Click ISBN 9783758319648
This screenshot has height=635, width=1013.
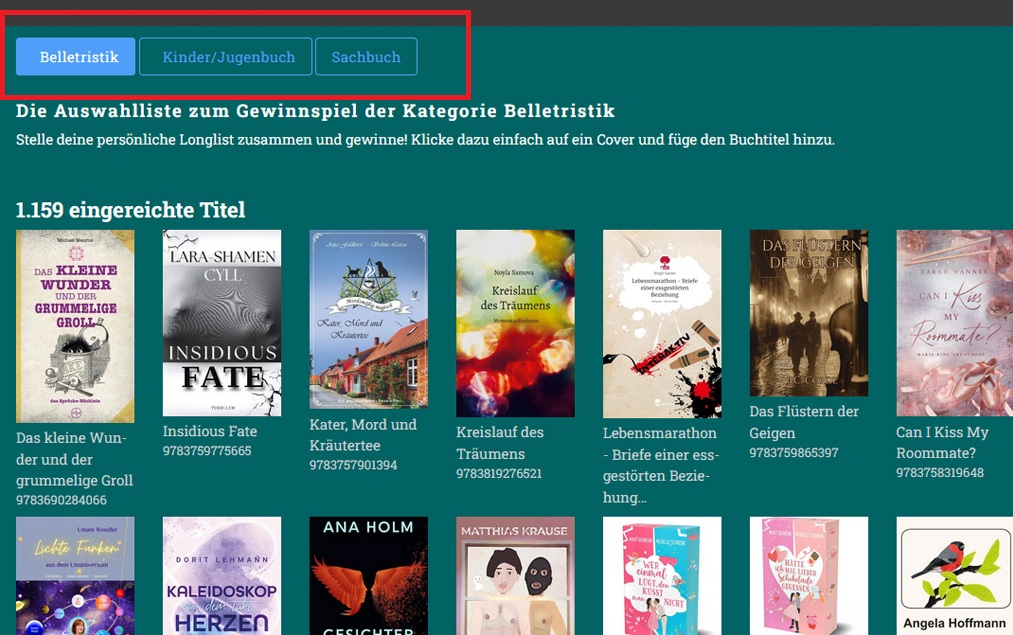[940, 473]
